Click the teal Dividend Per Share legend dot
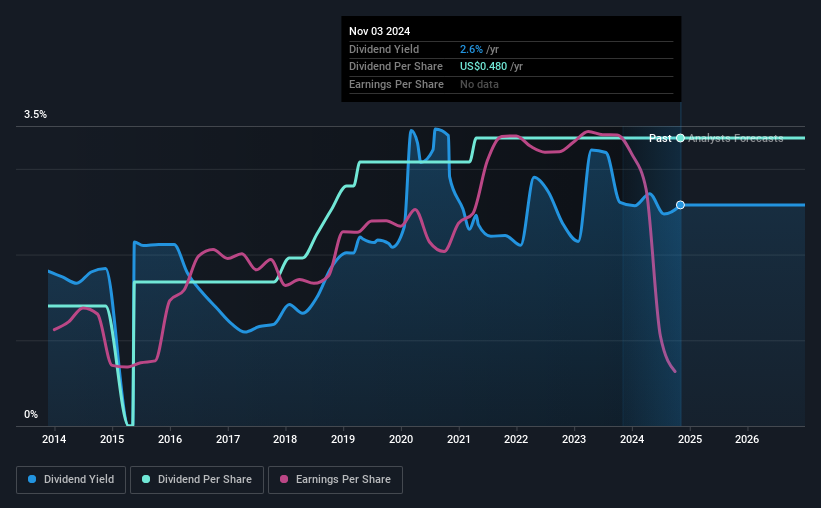Image resolution: width=821 pixels, height=508 pixels. pos(146,479)
